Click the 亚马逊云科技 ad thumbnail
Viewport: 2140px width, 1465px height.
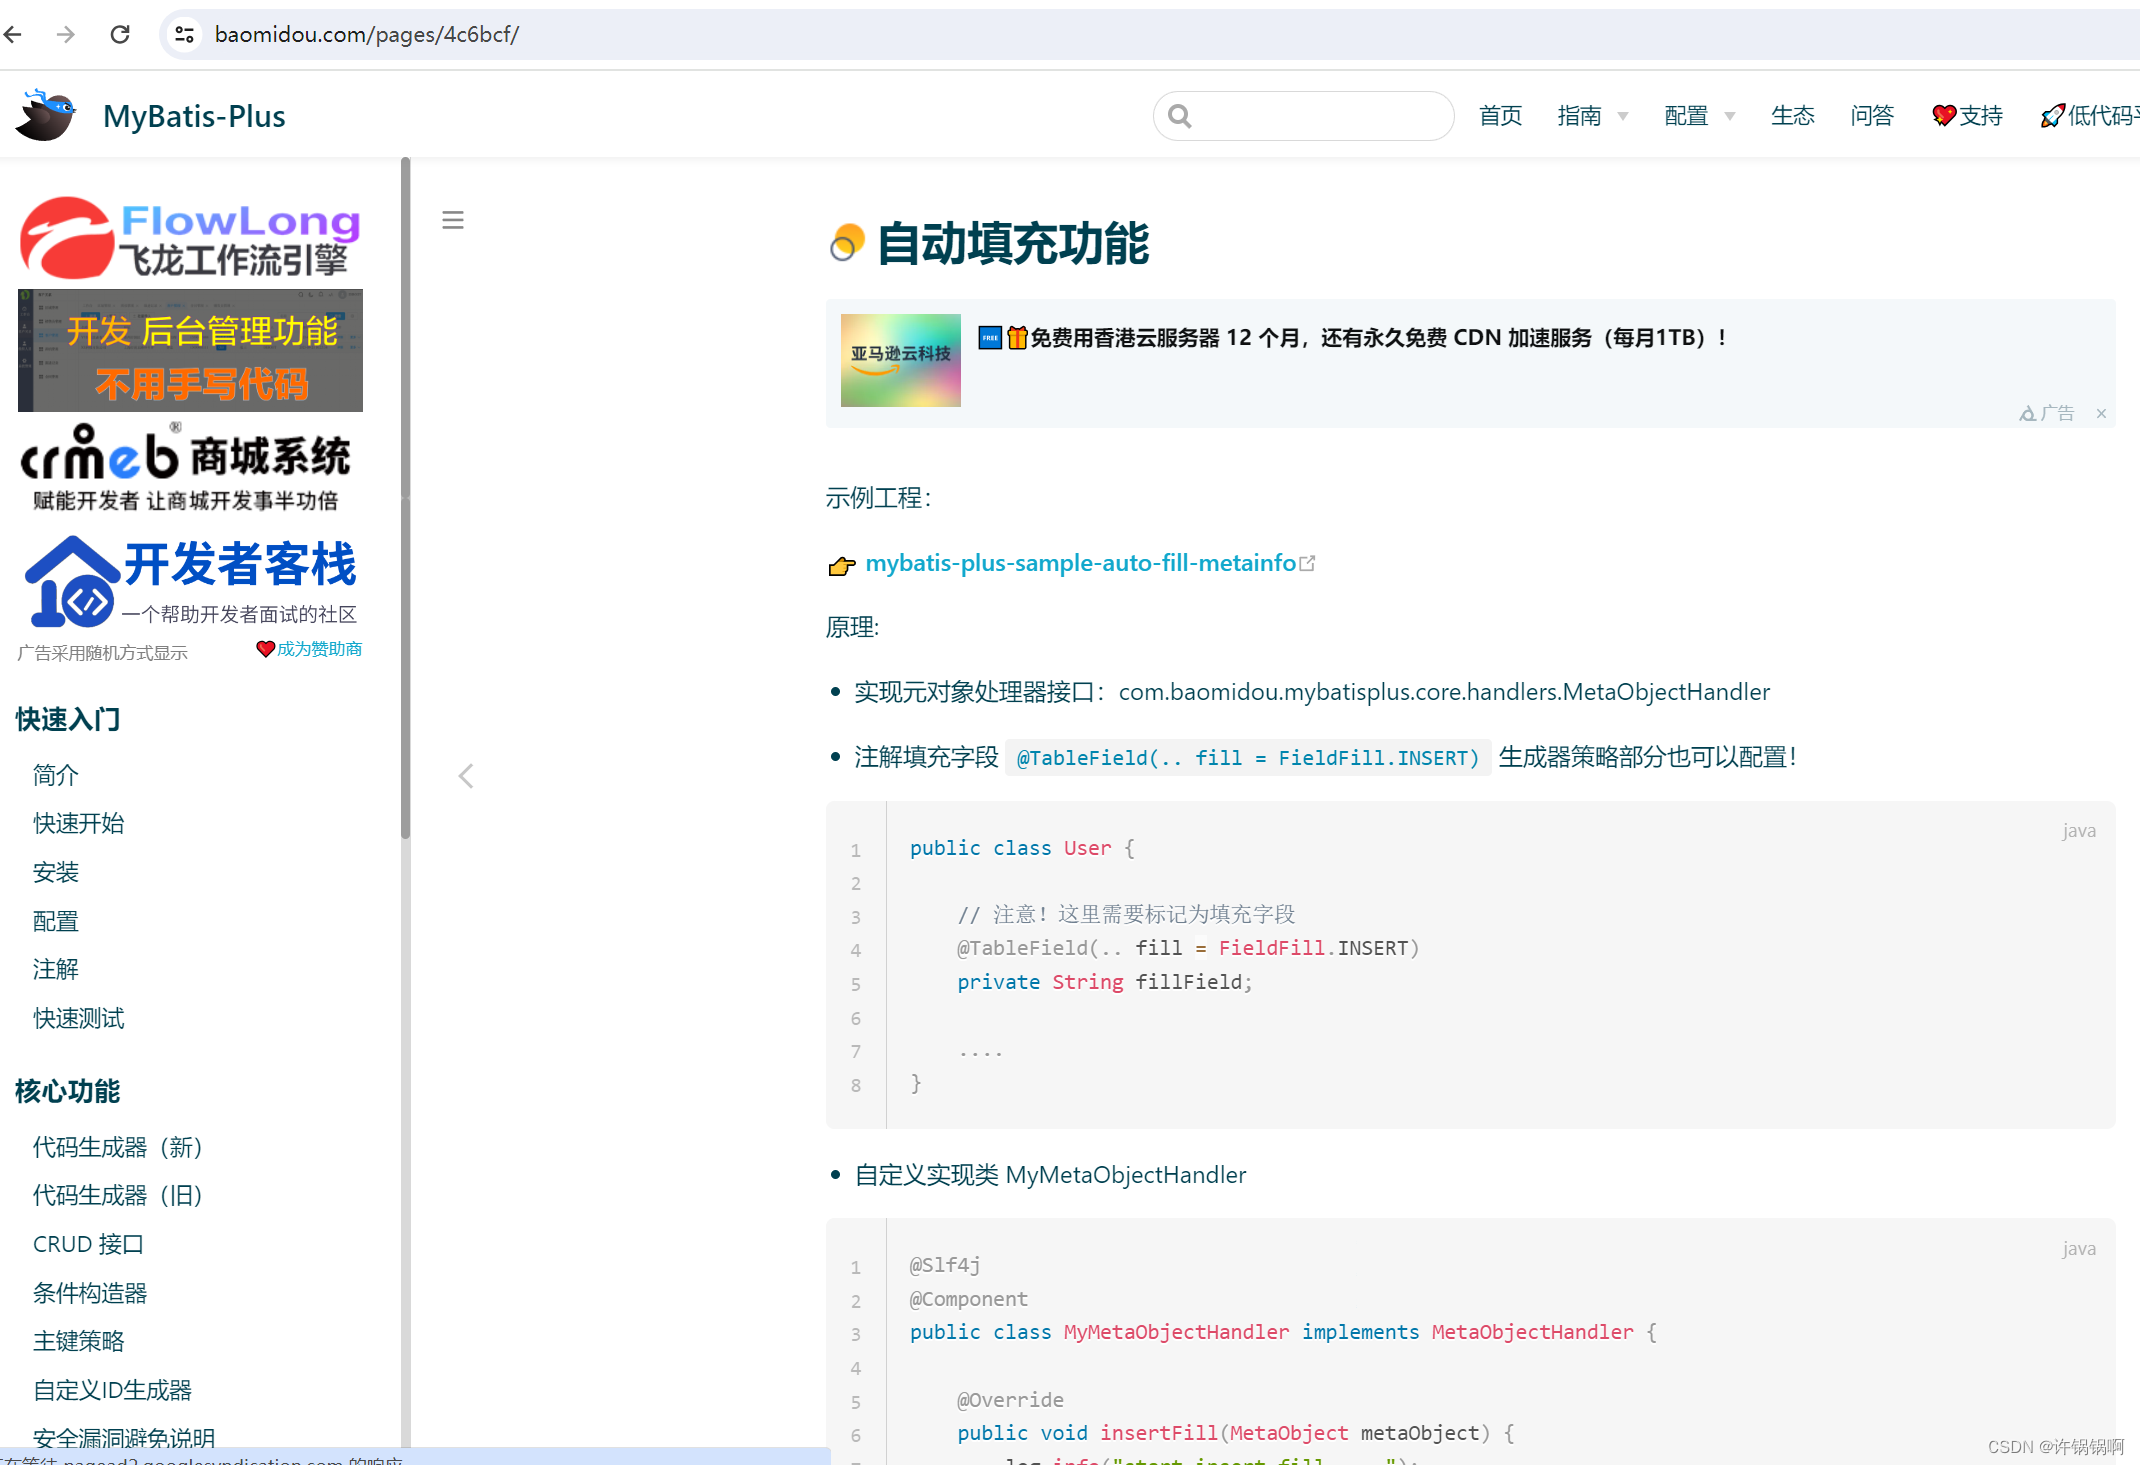(900, 360)
